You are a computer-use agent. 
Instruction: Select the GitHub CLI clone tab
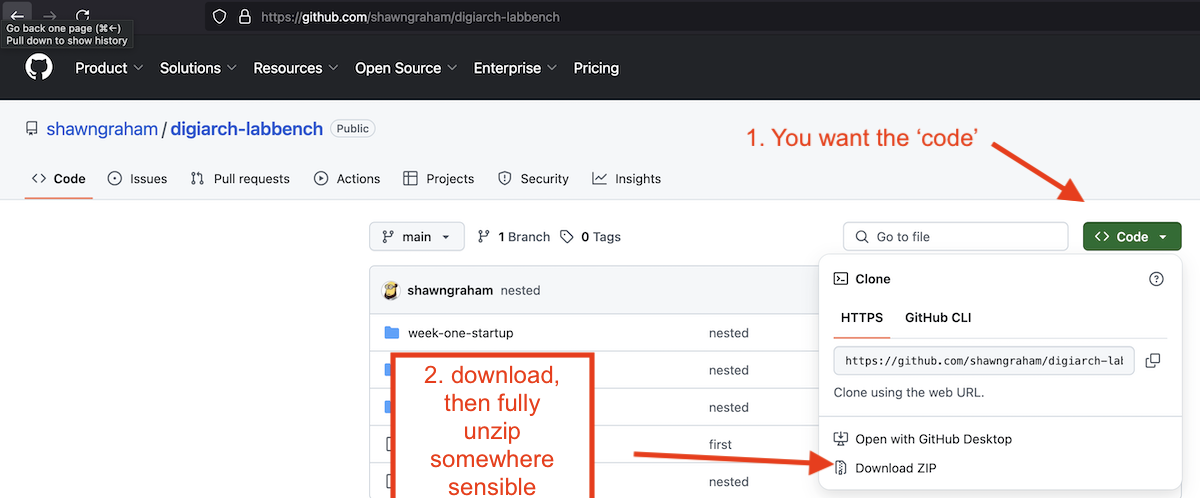pos(938,318)
